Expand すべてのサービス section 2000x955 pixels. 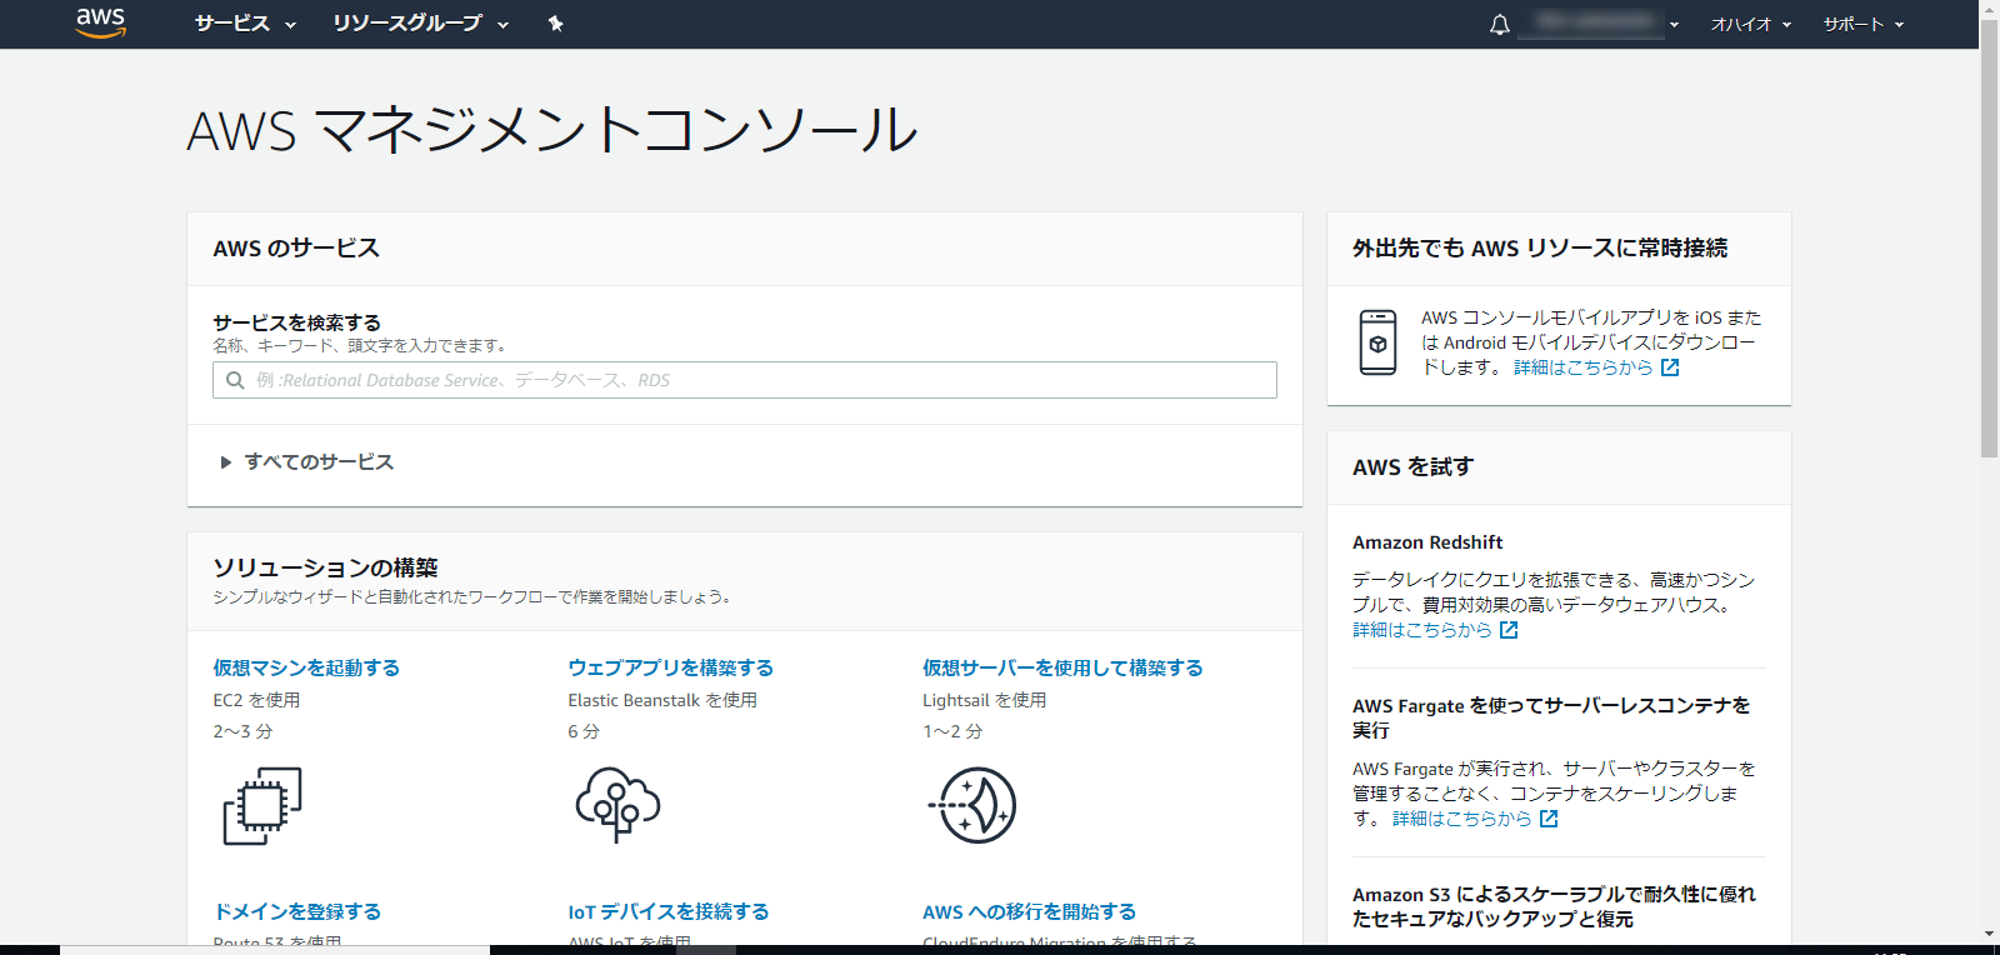pyautogui.click(x=307, y=462)
